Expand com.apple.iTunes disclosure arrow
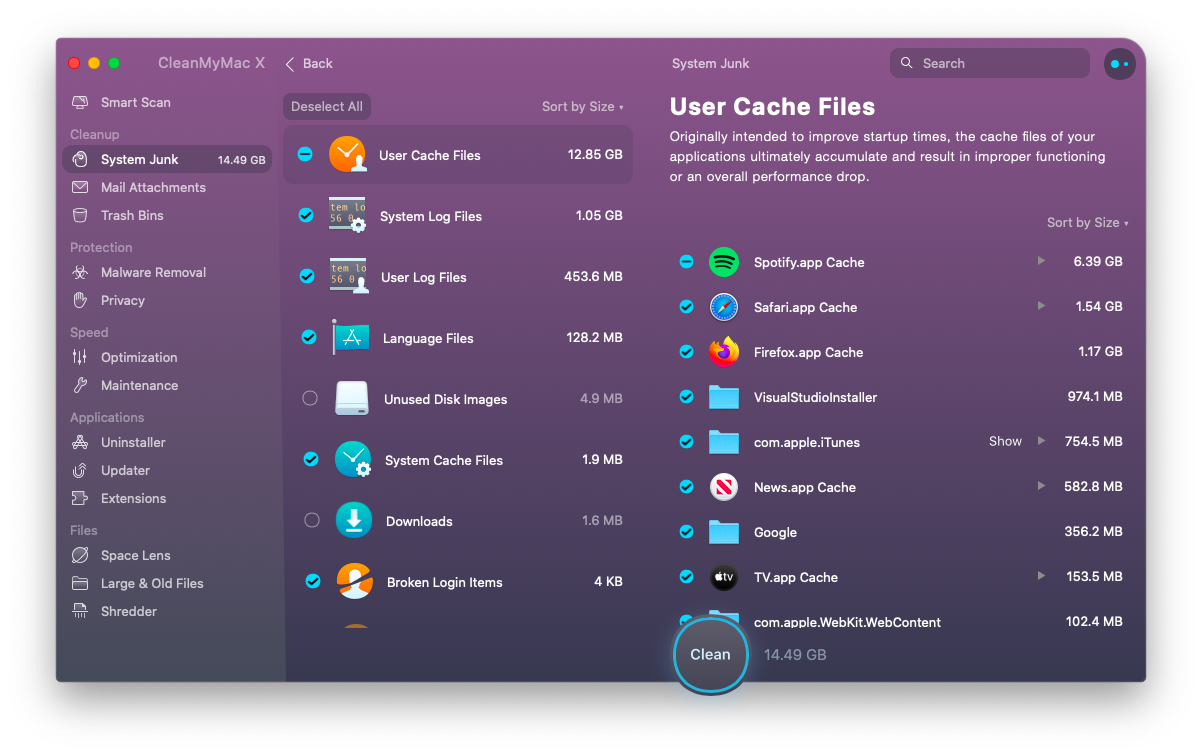This screenshot has width=1202, height=756. (x=1041, y=441)
